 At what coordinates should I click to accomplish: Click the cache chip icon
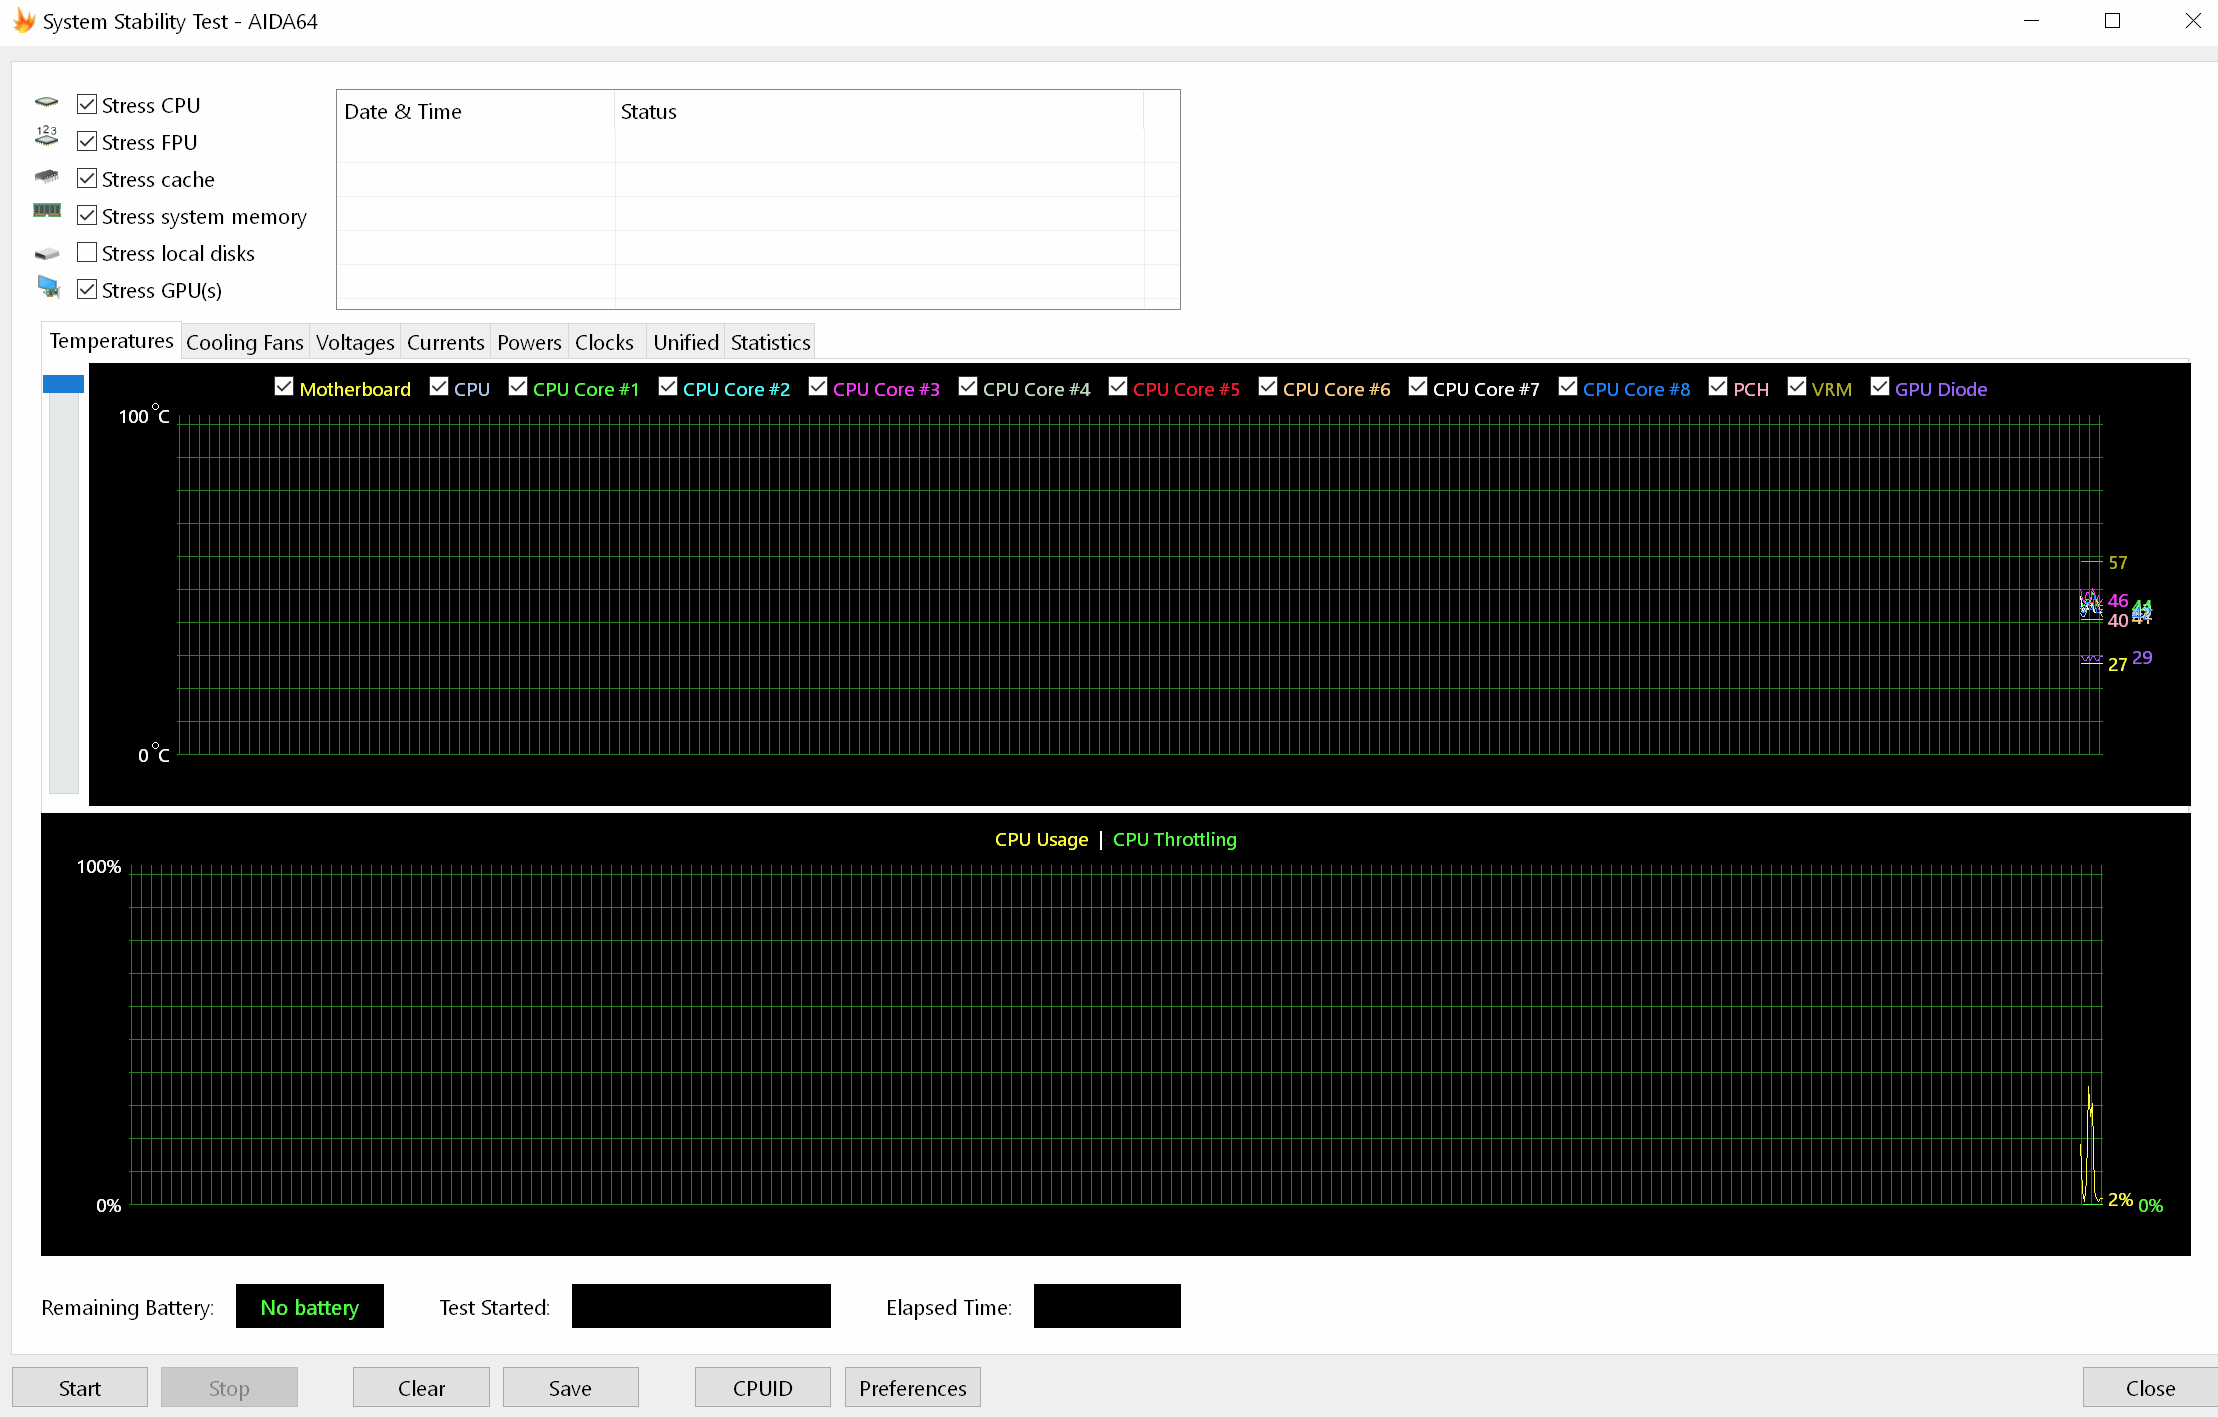47,177
